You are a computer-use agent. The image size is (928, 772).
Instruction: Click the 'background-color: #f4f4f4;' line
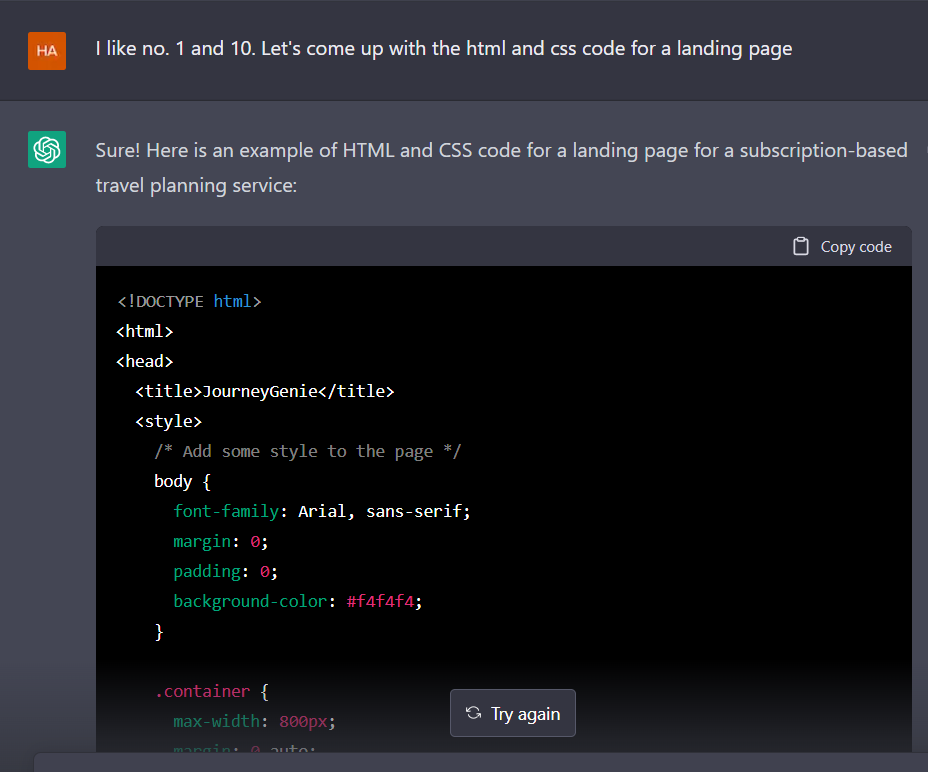coord(298,601)
